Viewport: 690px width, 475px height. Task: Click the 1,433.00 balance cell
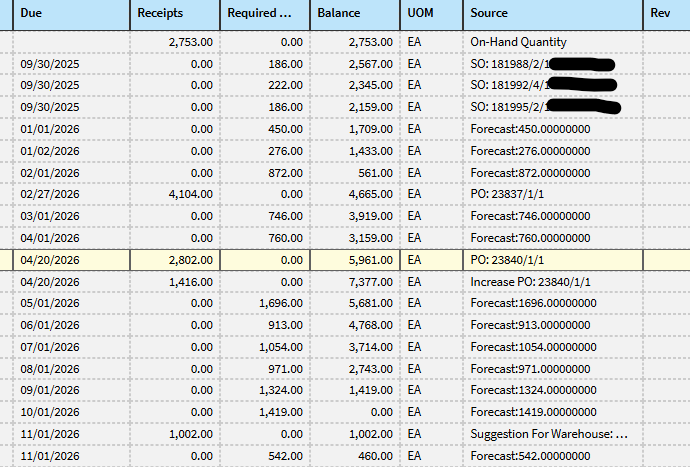(x=355, y=151)
